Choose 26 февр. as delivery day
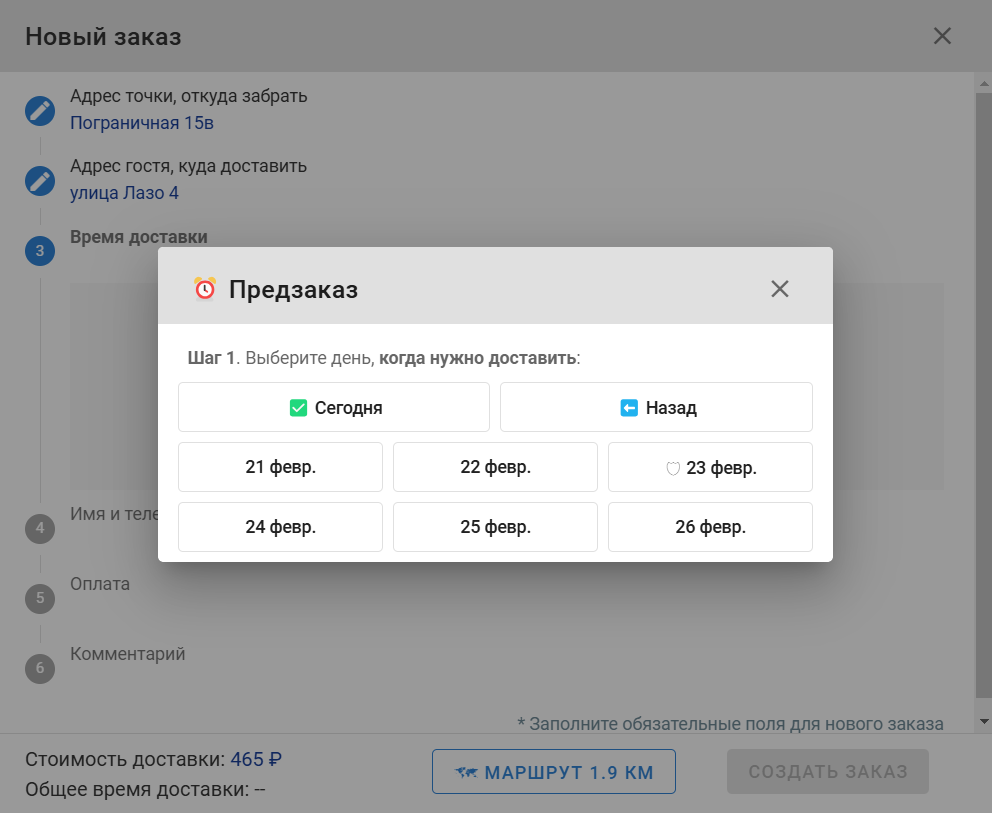This screenshot has height=813, width=992. 710,527
